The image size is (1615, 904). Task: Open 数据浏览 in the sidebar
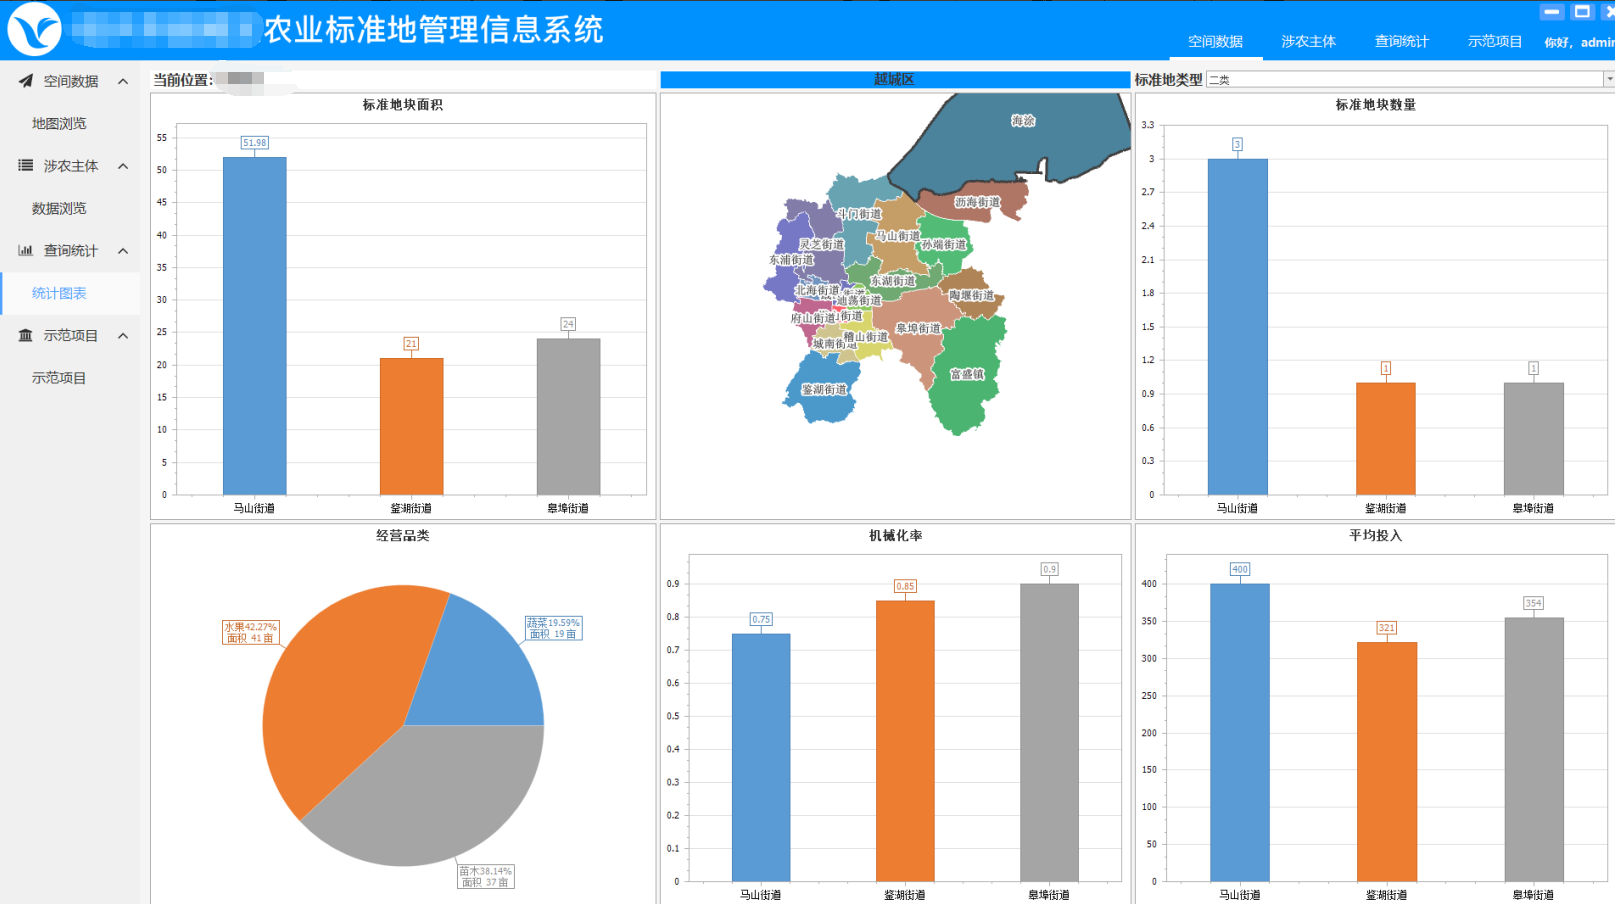(59, 209)
